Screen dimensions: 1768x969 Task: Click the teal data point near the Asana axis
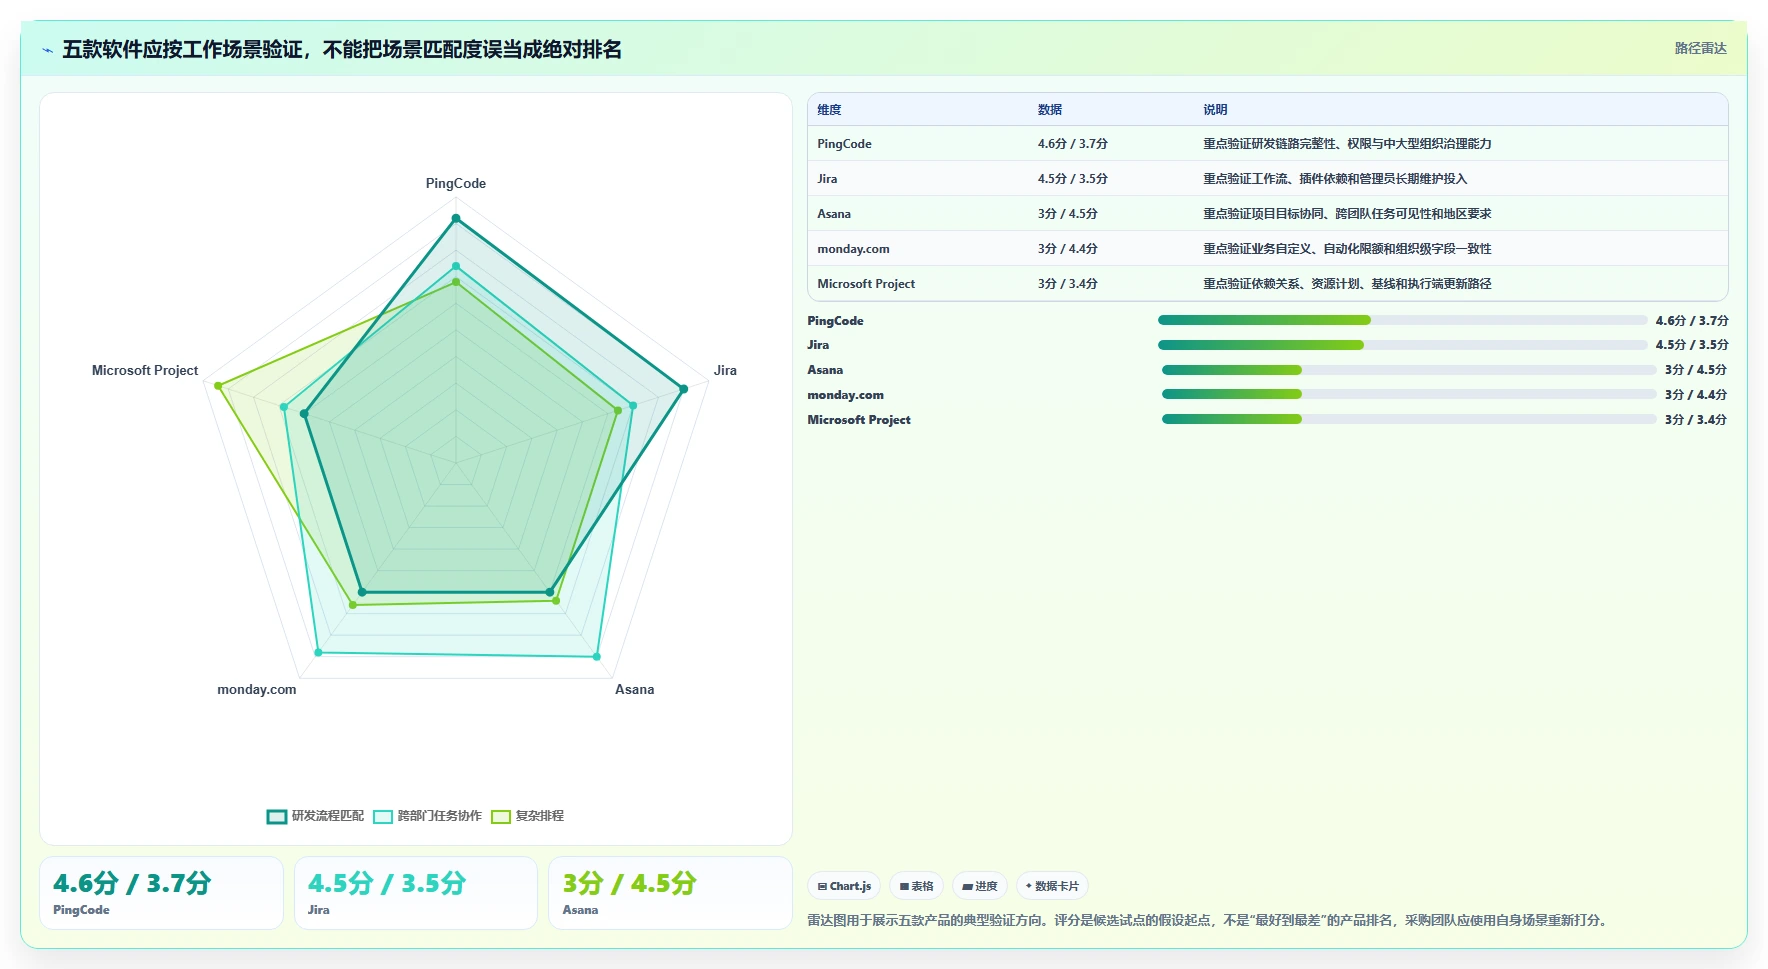[x=597, y=657]
